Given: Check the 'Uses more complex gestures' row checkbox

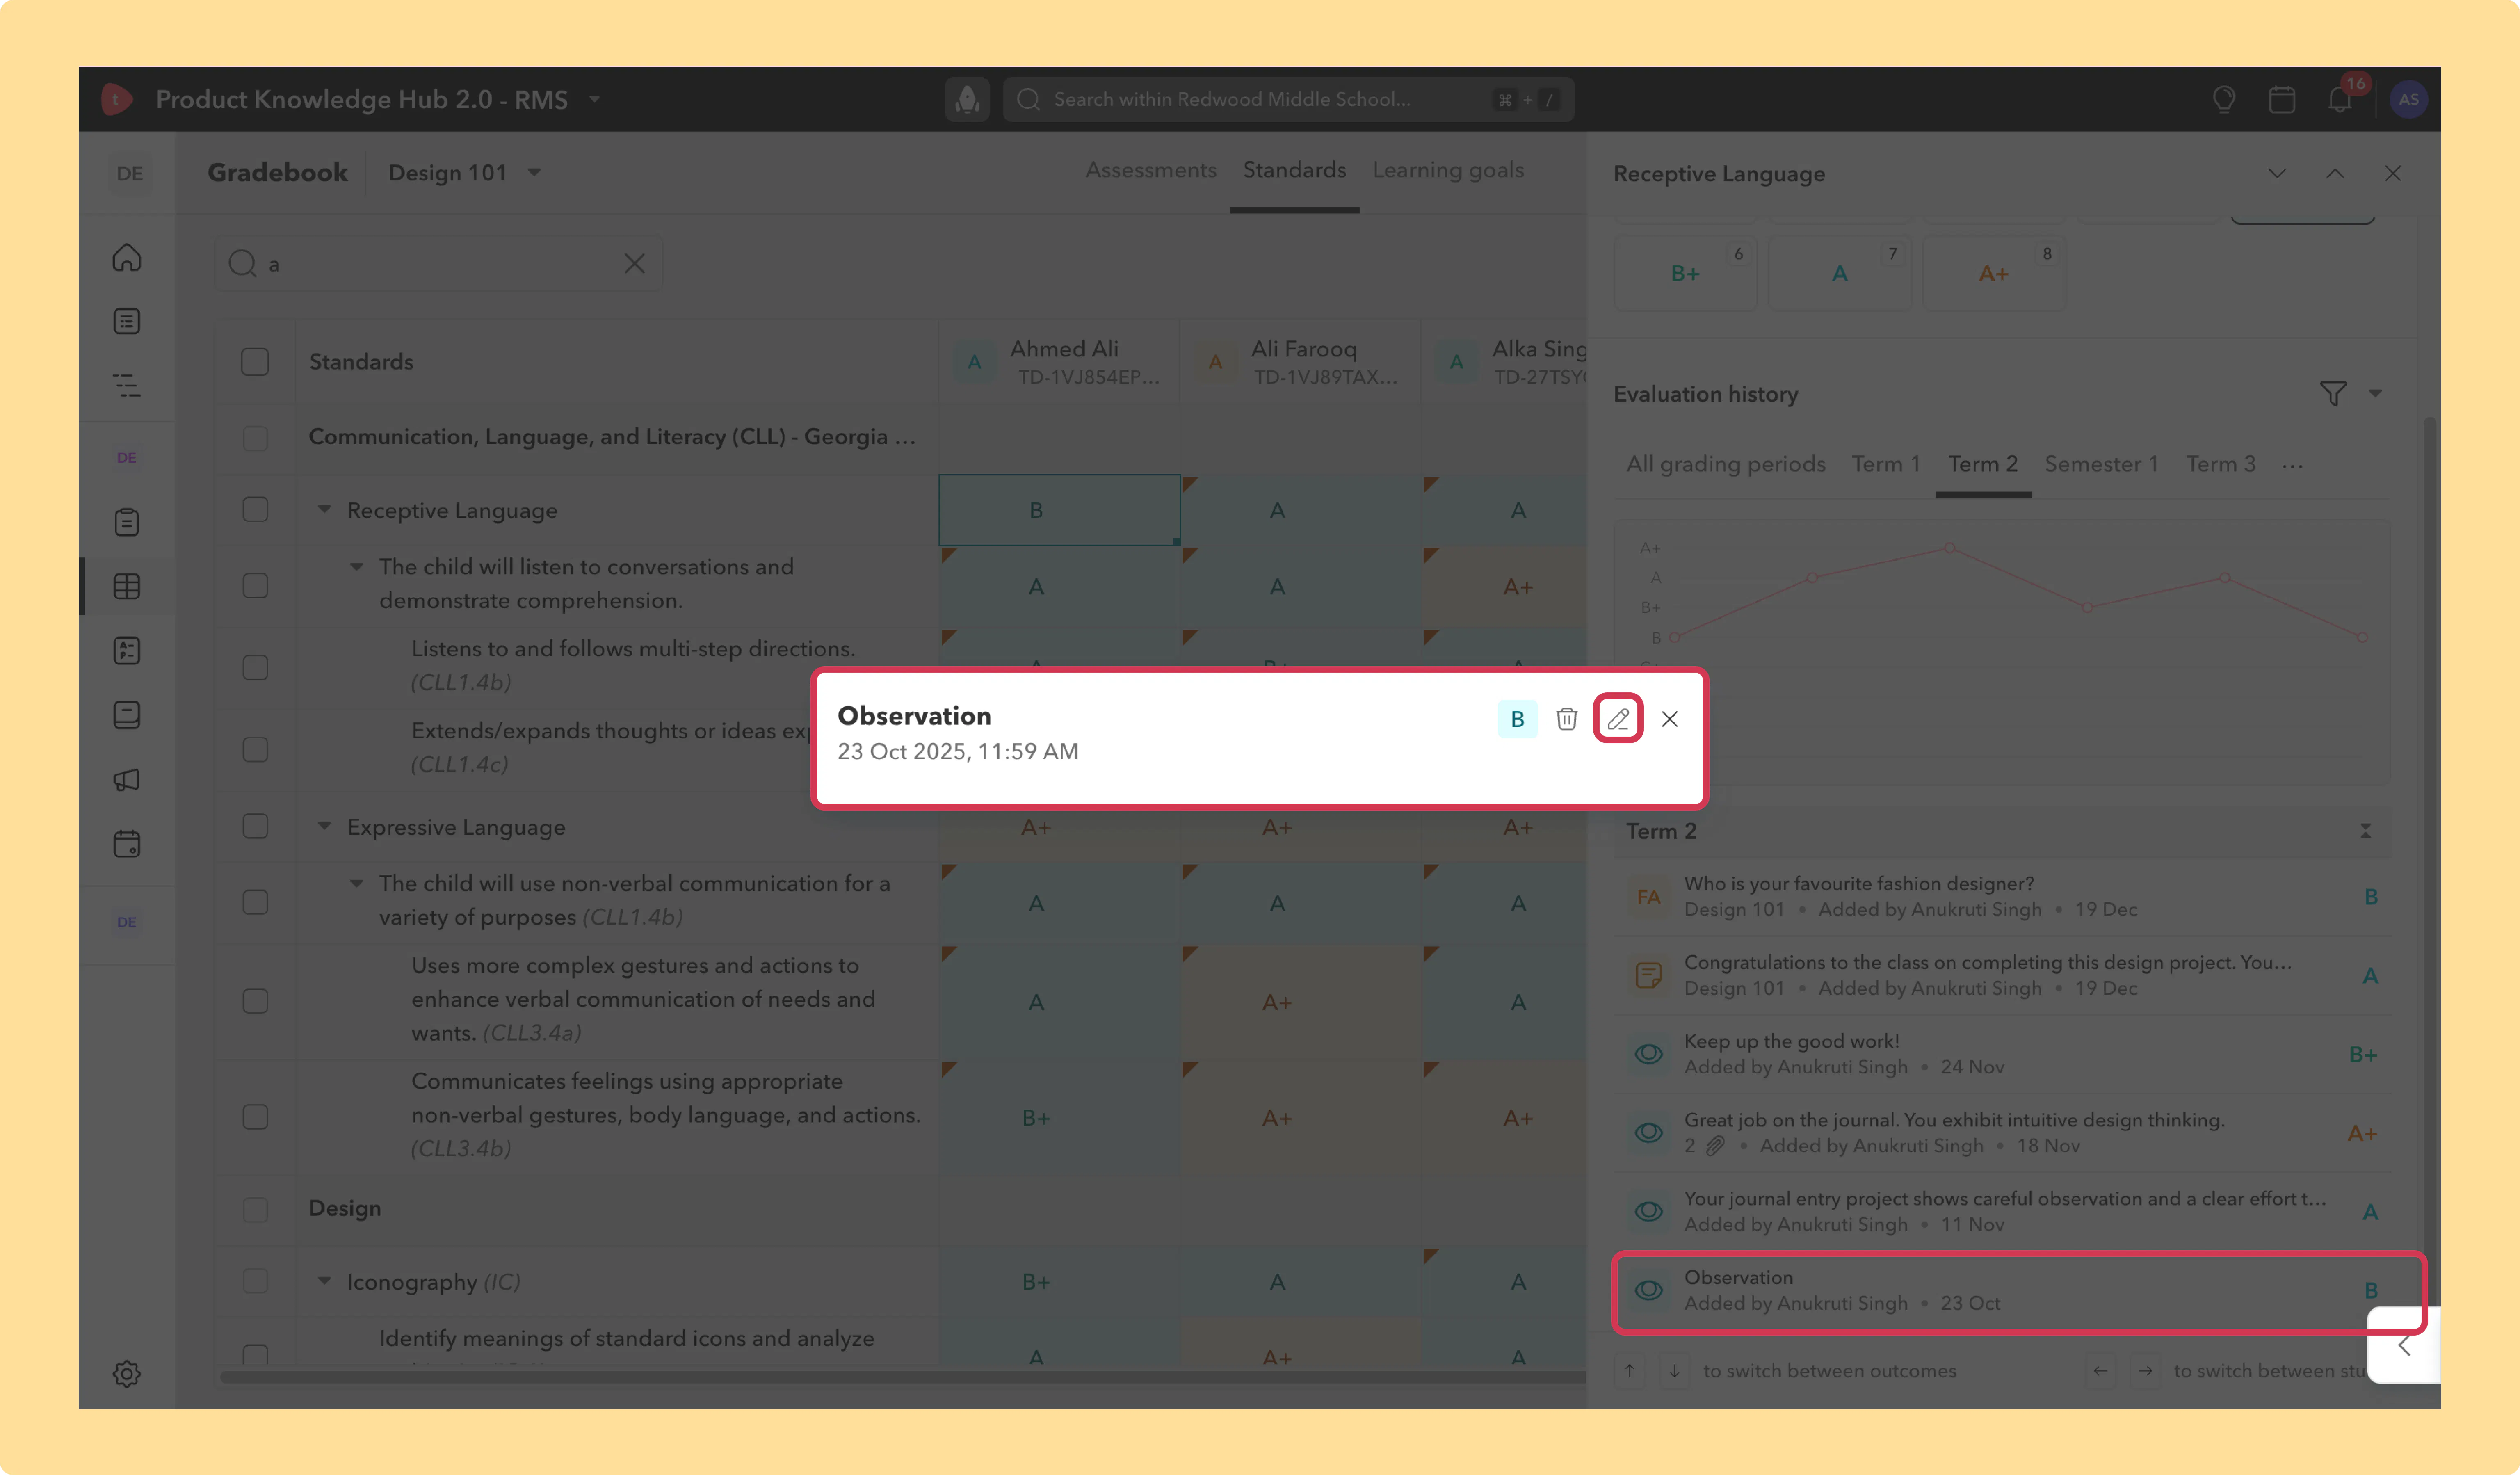Looking at the screenshot, I should coord(255,1001).
